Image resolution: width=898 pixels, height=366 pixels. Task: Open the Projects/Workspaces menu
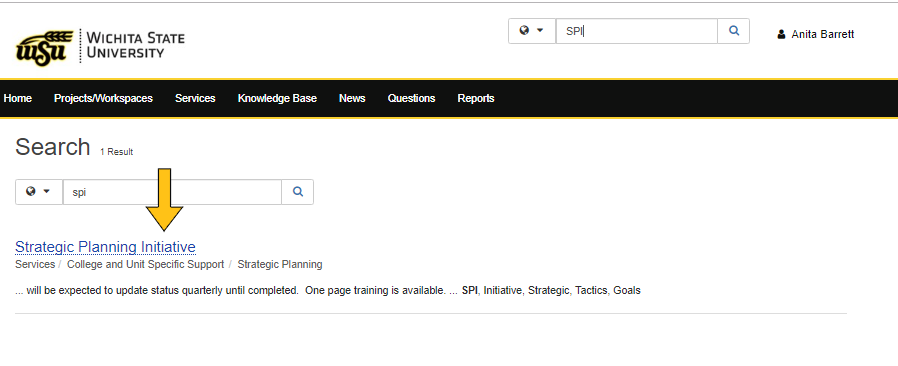(x=103, y=99)
